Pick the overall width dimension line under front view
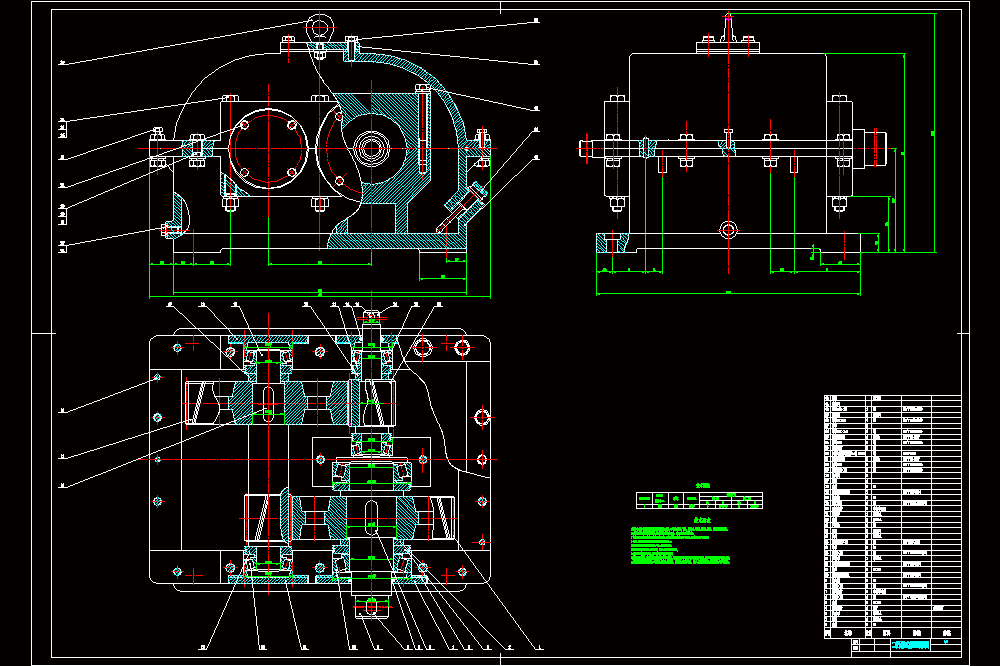This screenshot has height=666, width=1000. pos(320,297)
